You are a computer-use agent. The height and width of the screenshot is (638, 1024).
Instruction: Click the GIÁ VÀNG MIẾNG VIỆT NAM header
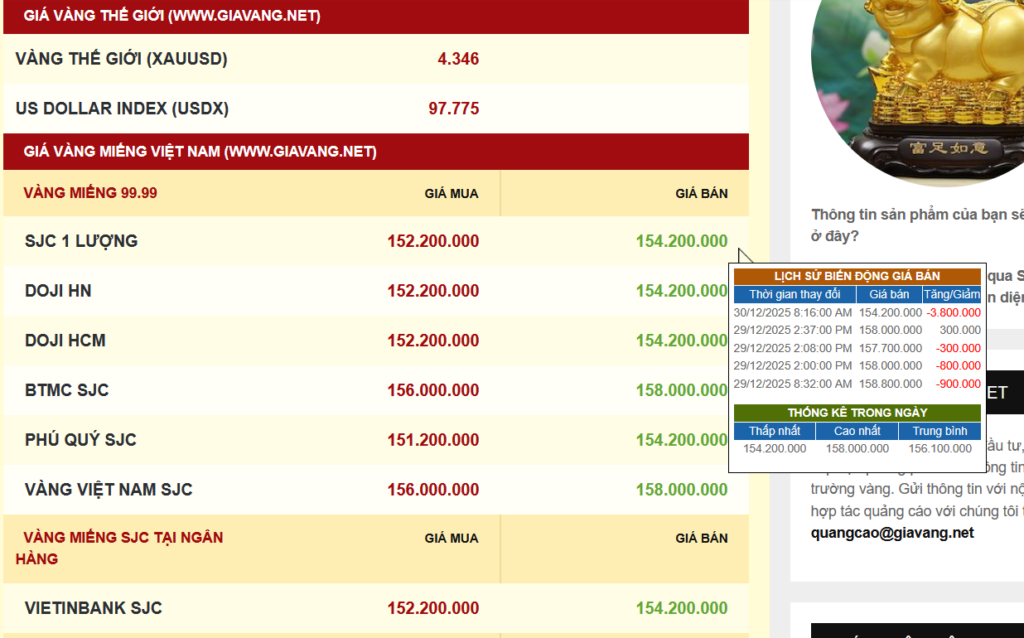click(200, 152)
